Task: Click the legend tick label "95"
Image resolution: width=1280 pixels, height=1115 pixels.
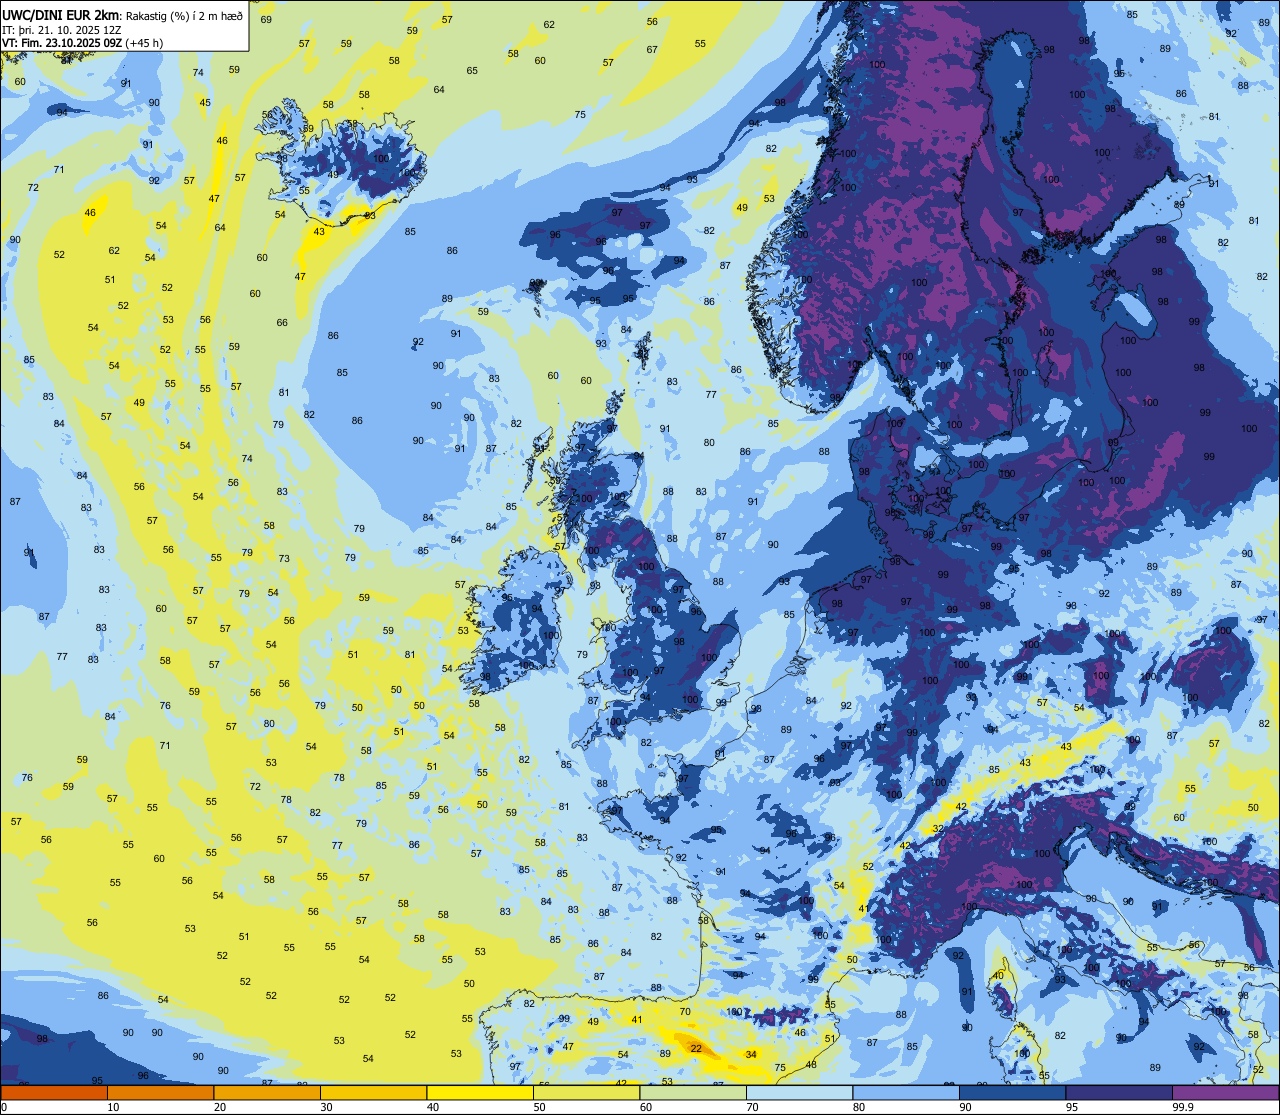Action: [x=1072, y=1107]
